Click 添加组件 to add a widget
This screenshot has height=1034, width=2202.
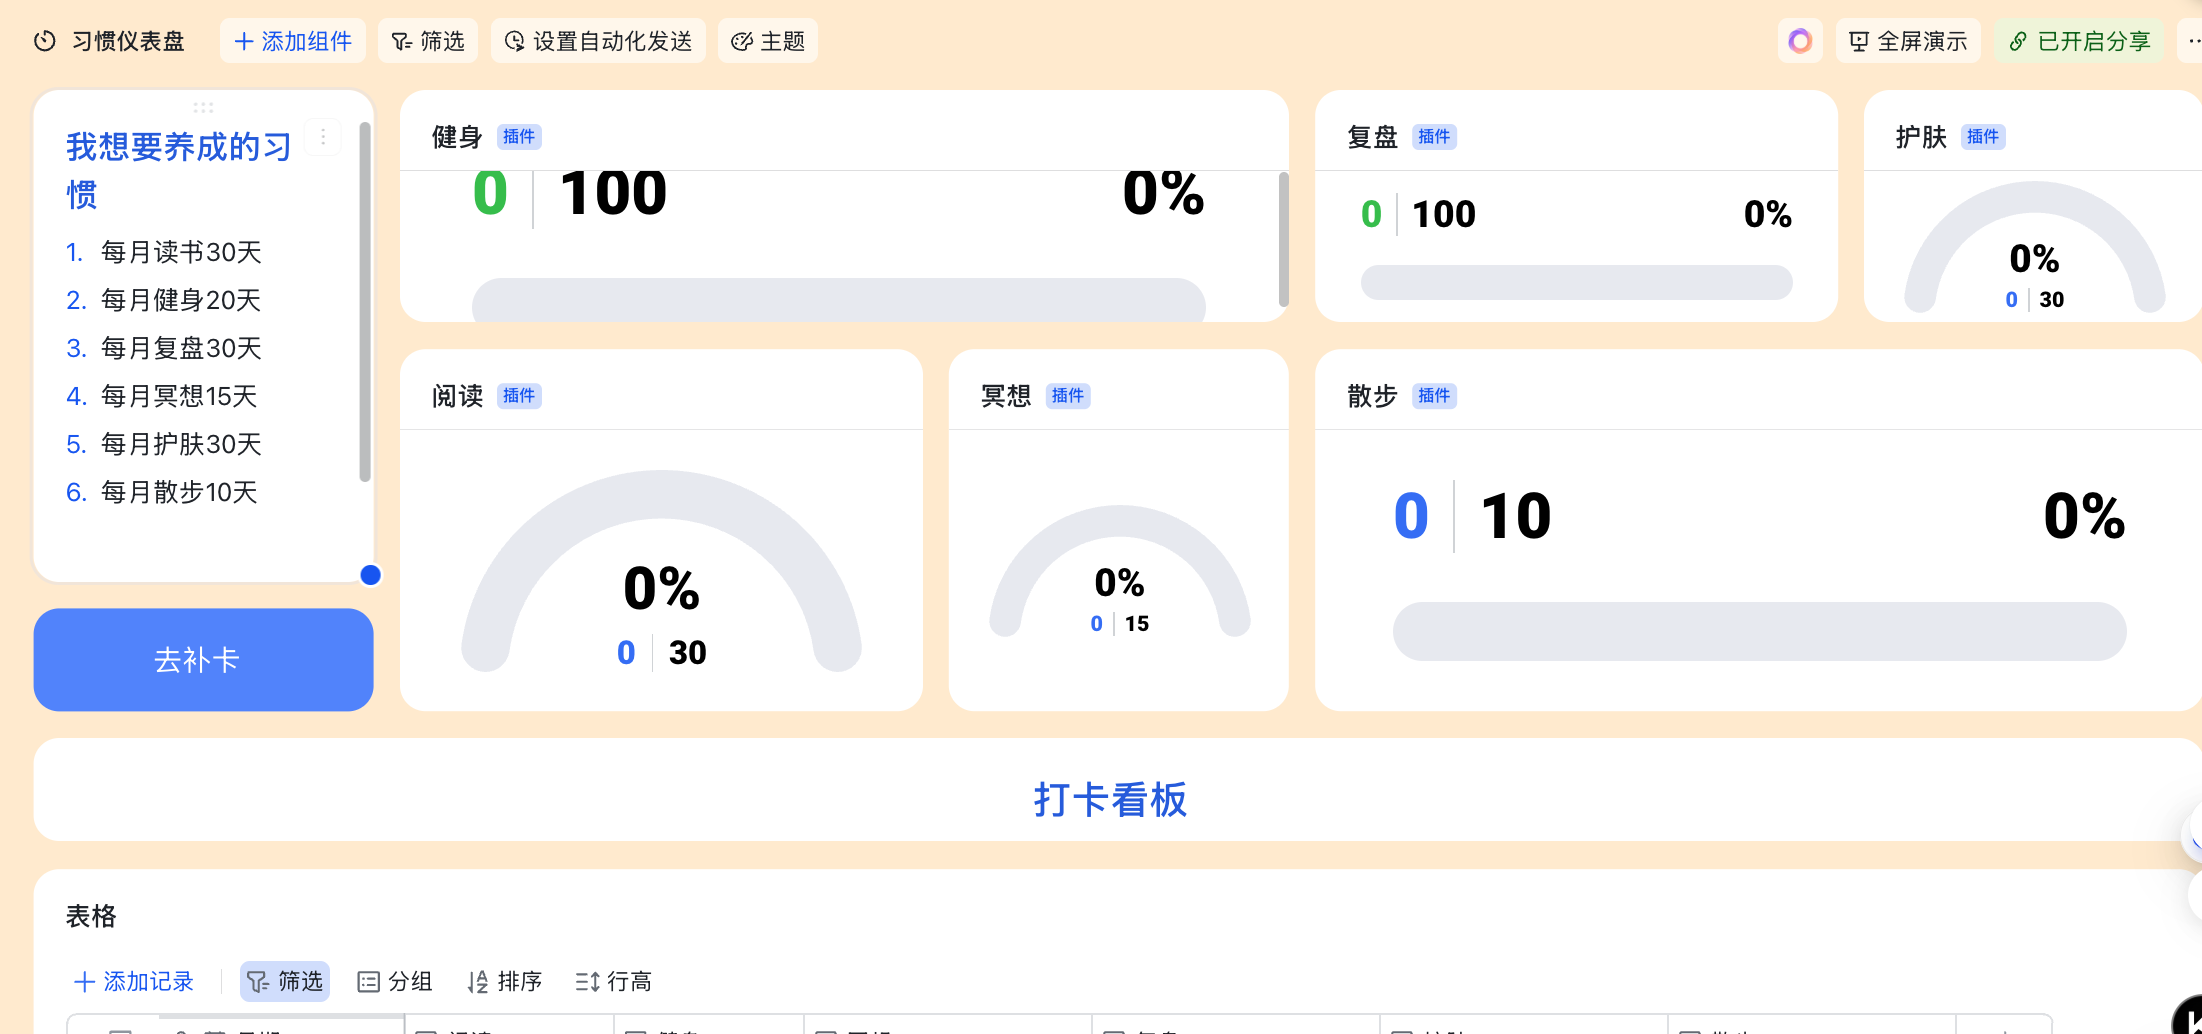[293, 41]
